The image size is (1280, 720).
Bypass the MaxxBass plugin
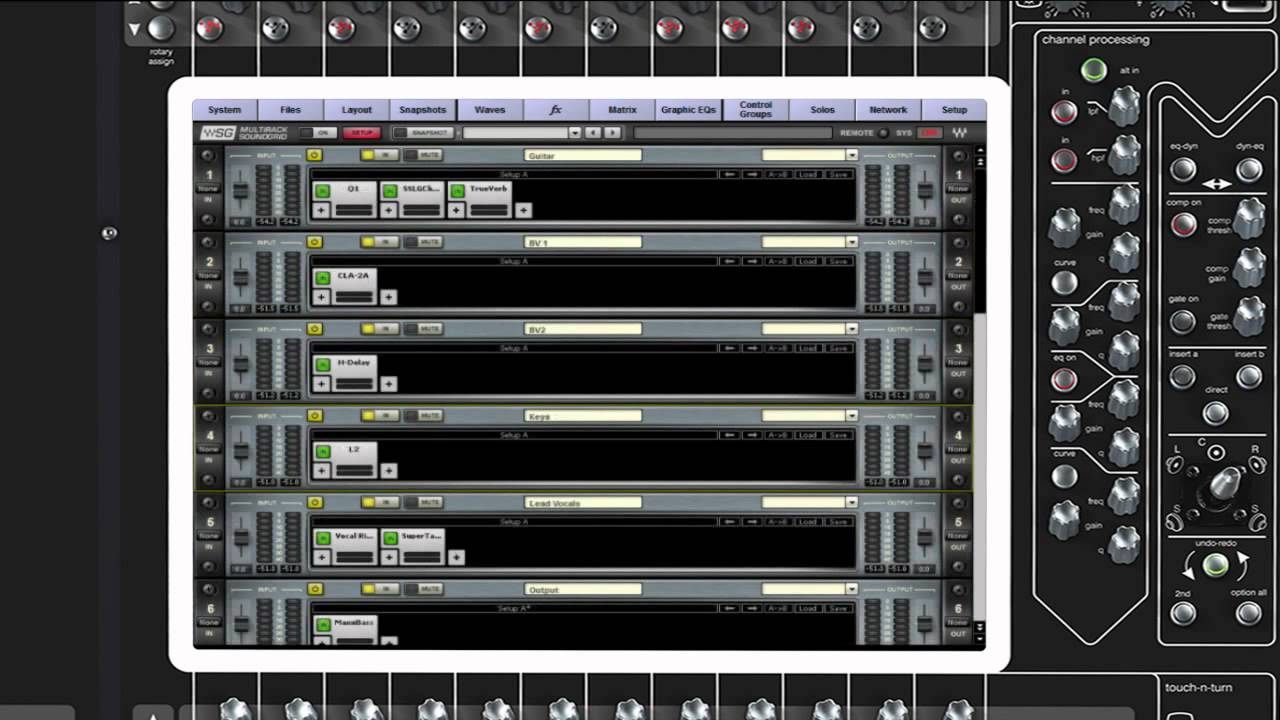322,625
